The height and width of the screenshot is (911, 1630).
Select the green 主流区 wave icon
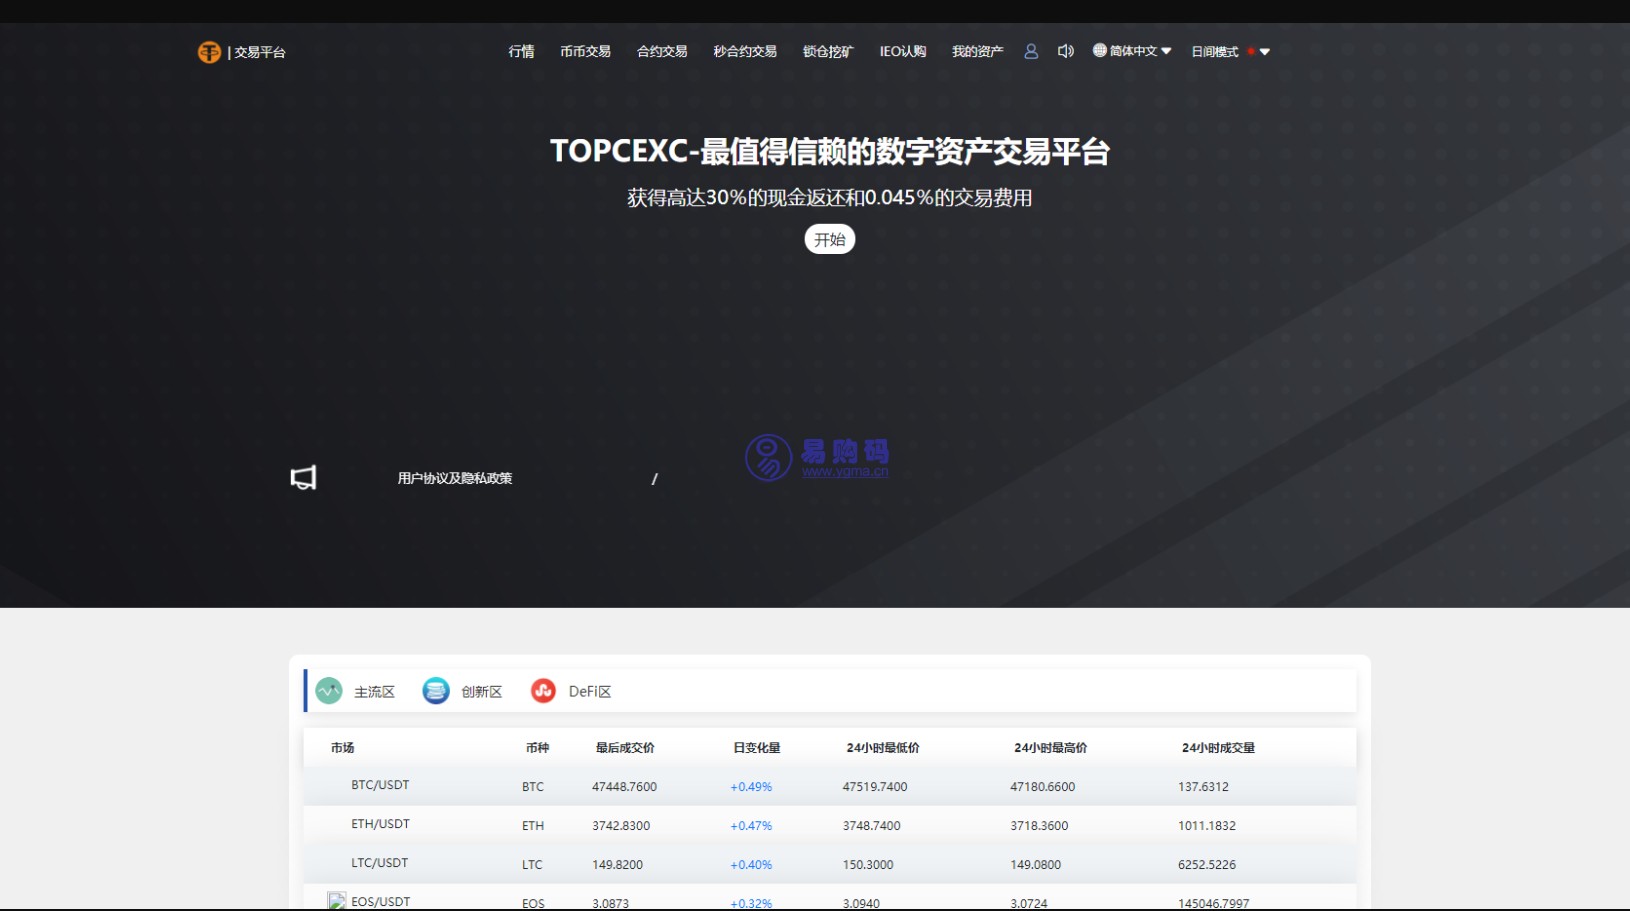tap(329, 691)
